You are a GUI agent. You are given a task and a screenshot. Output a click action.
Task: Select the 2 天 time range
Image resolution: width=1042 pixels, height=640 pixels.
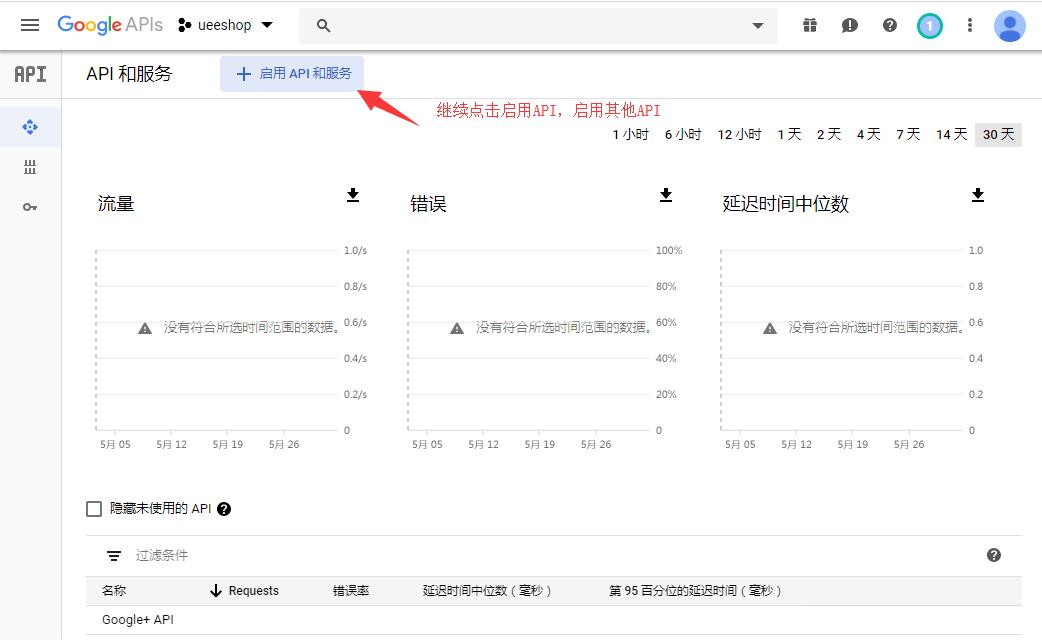829,134
